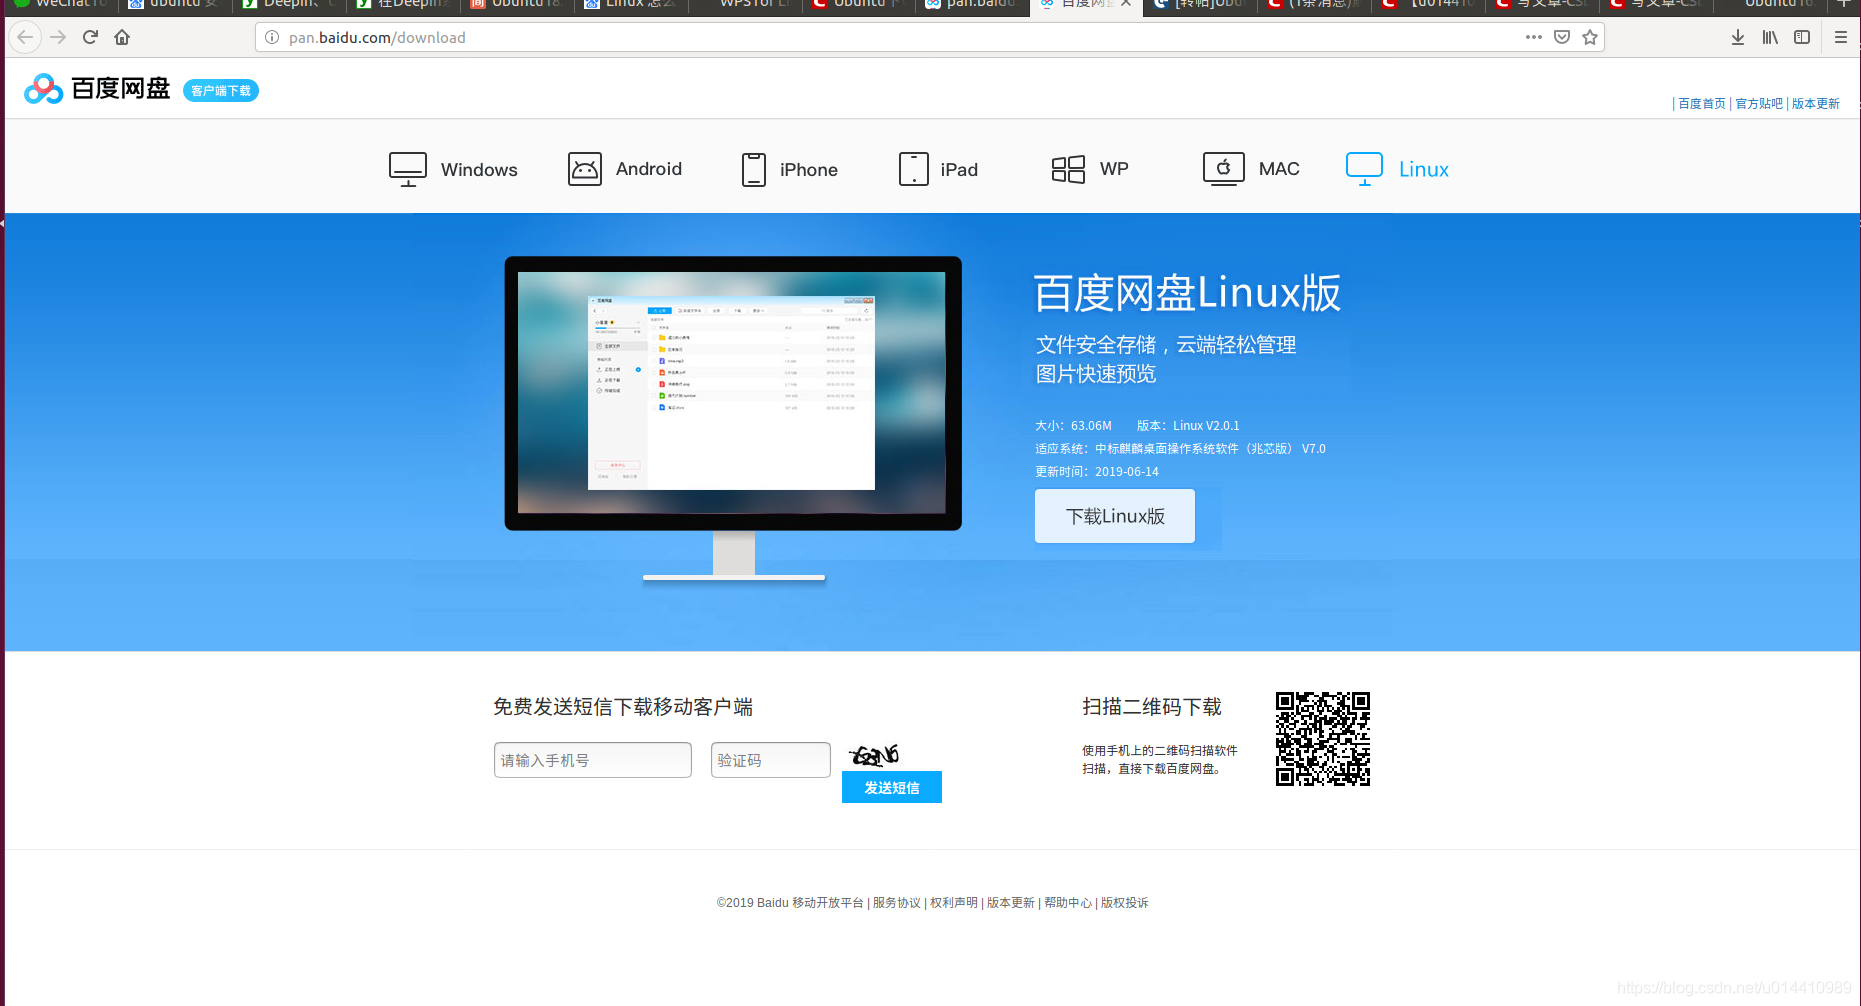Screen dimensions: 1861x1006
Task: Select the Android platform tab label
Action: 649,169
